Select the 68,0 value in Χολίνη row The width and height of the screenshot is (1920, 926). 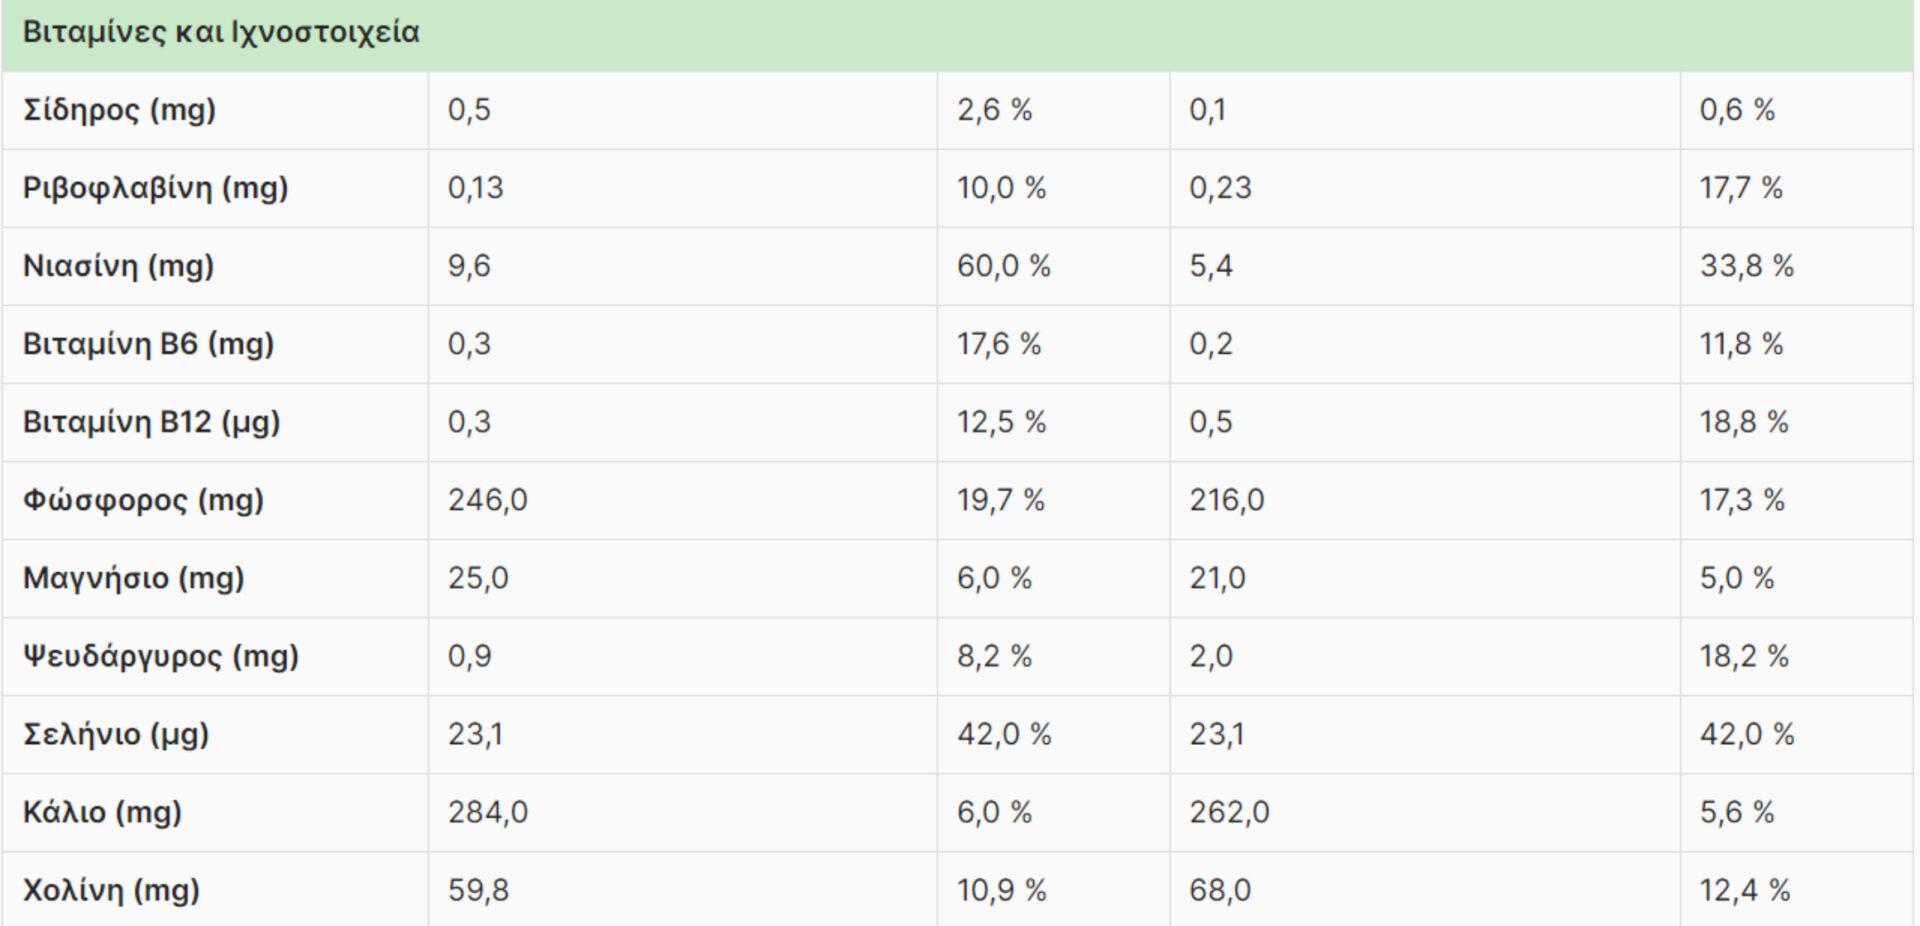tap(1219, 890)
